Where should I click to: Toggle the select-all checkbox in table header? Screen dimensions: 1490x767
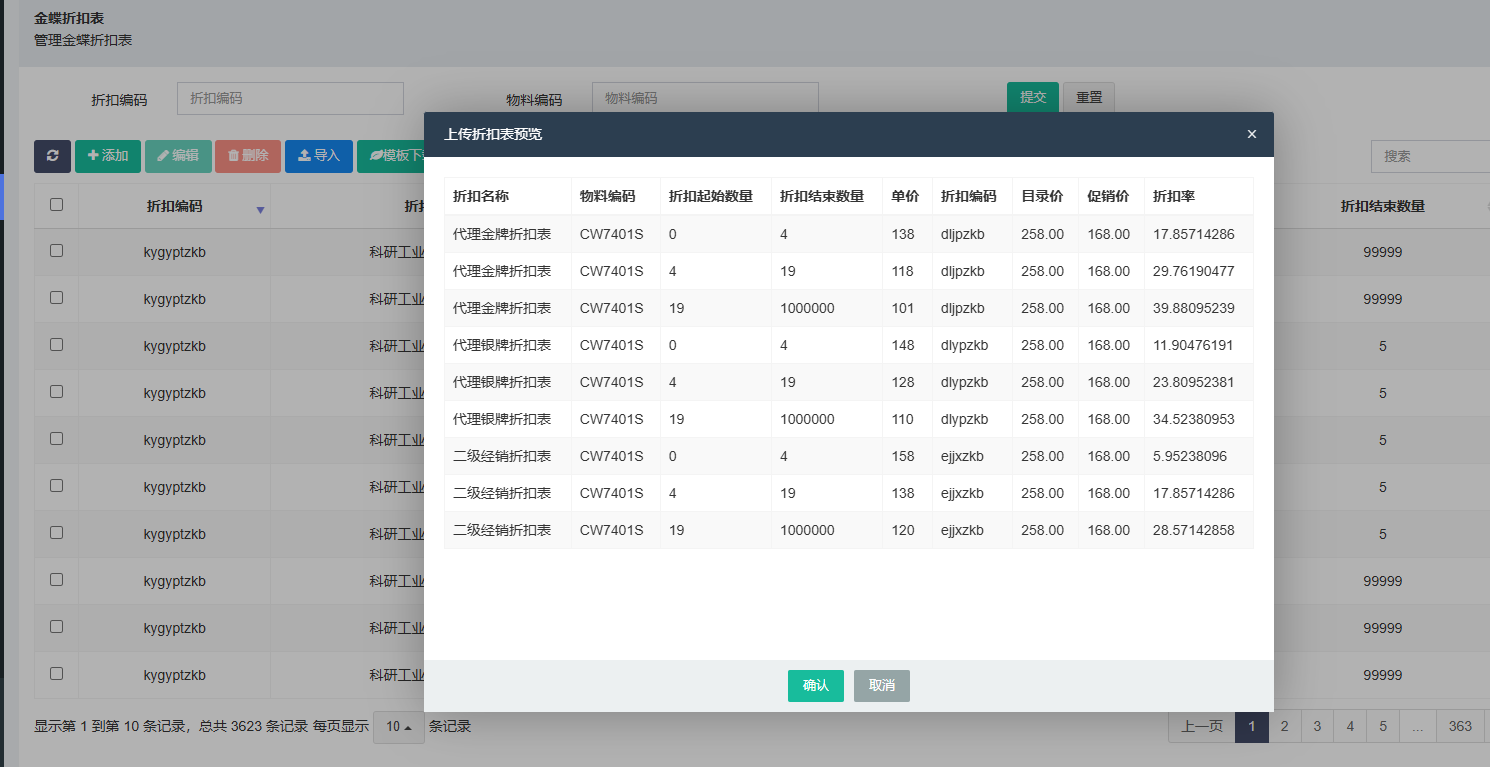pos(56,204)
